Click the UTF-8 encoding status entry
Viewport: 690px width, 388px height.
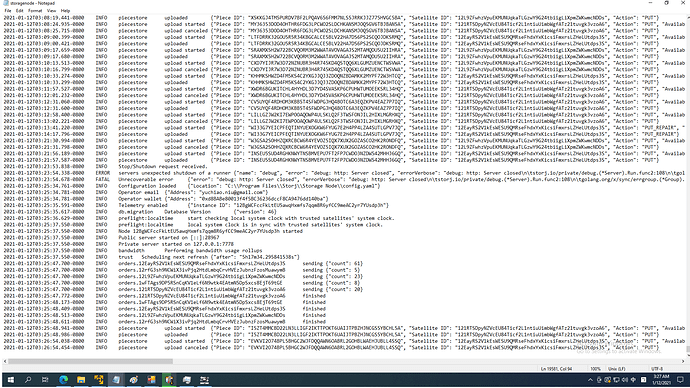pos(657,369)
